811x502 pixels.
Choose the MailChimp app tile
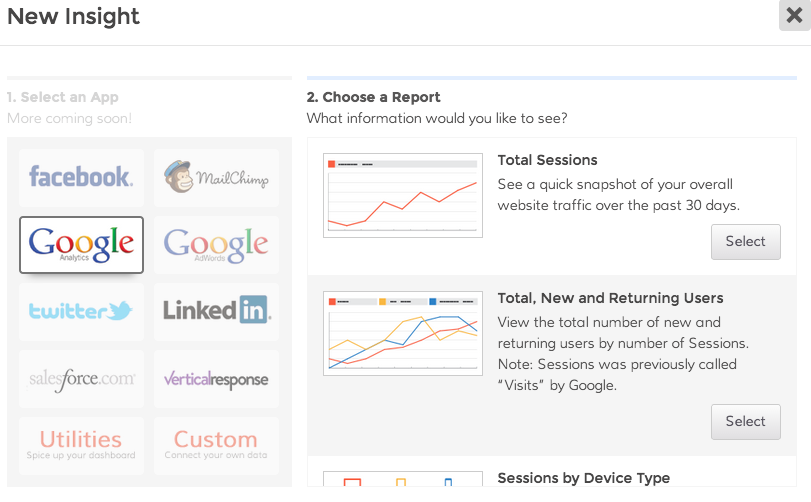pos(216,178)
